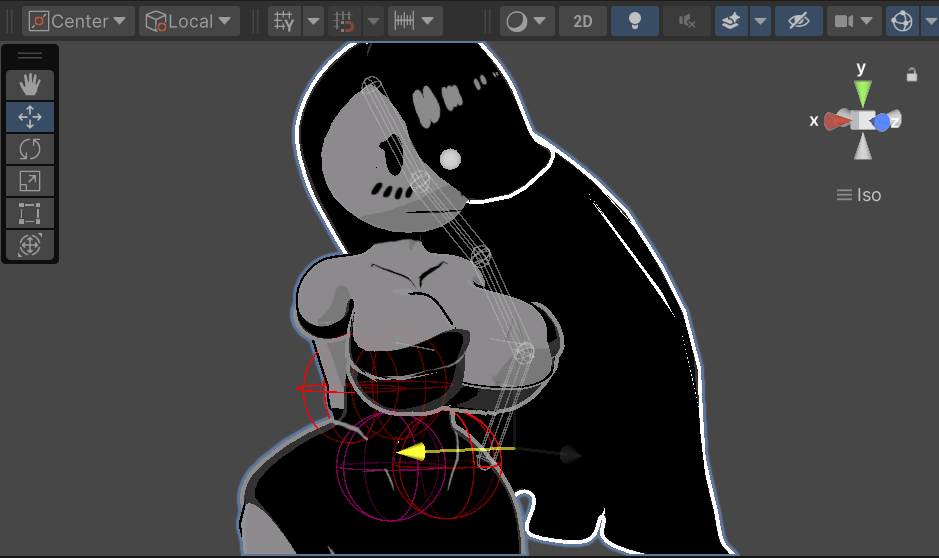The width and height of the screenshot is (939, 558).
Task: Click the blue Z axis cone
Action: [882, 122]
